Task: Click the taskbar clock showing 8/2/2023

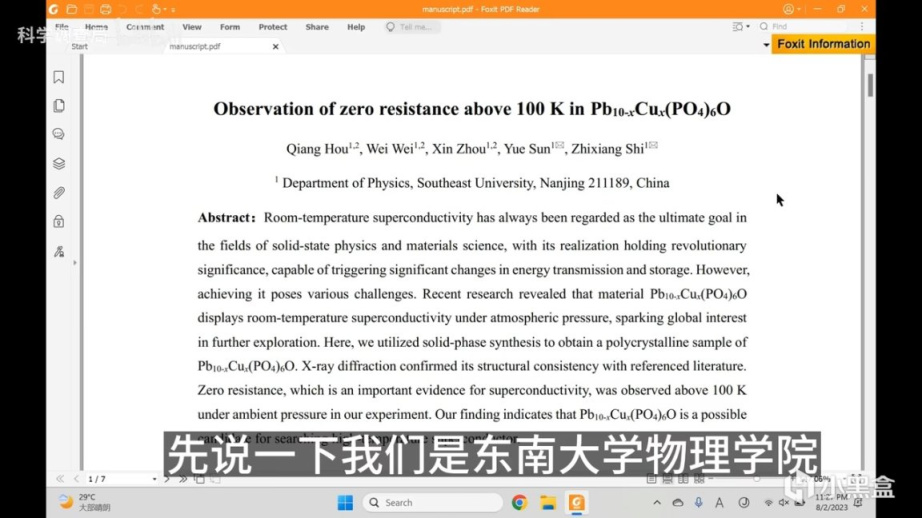Action: (831, 502)
